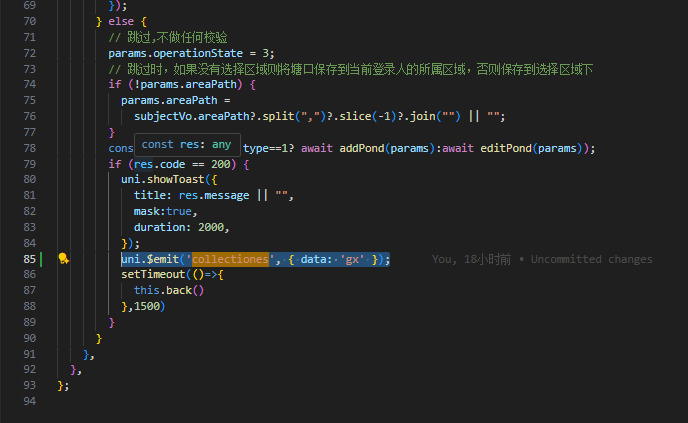Click 'uni.showToast' call on line 80

163,179
